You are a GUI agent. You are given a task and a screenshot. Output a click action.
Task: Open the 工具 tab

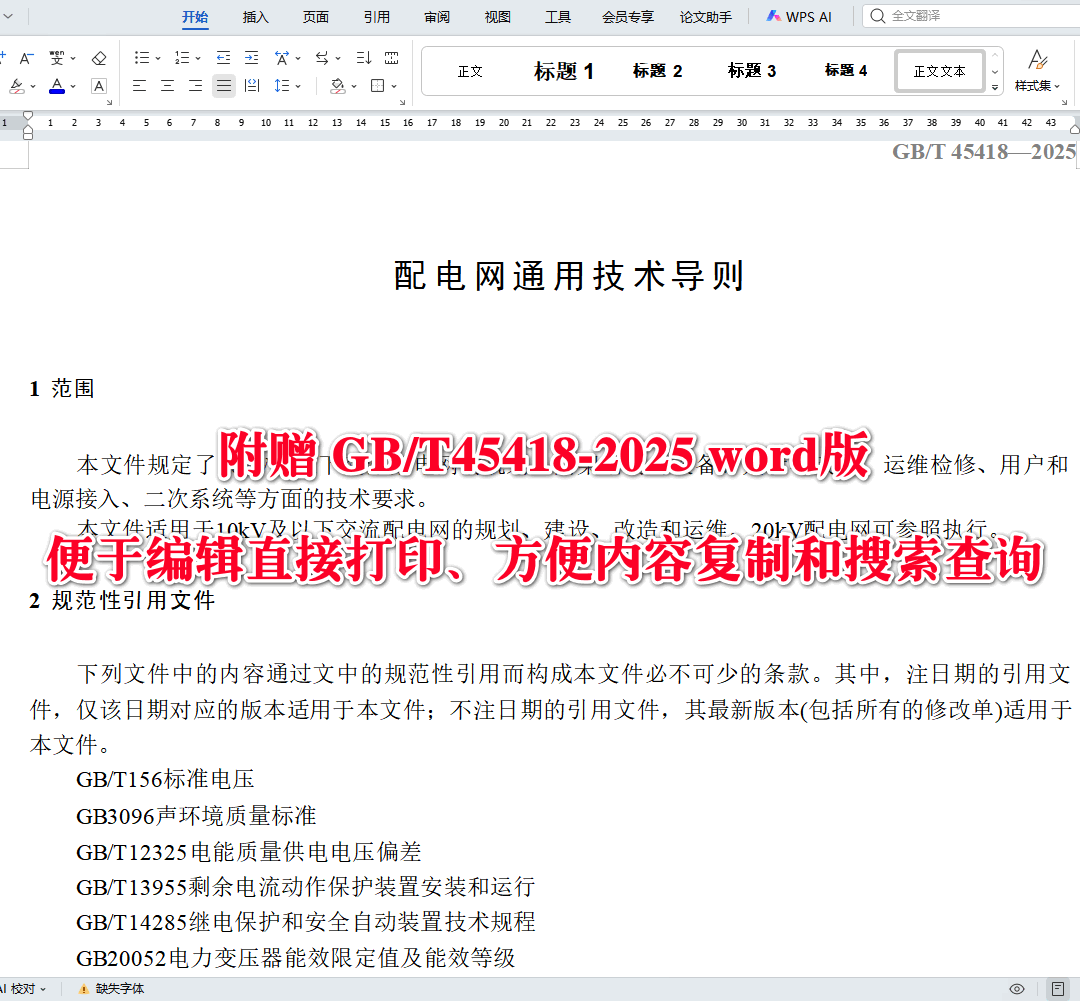tap(558, 17)
